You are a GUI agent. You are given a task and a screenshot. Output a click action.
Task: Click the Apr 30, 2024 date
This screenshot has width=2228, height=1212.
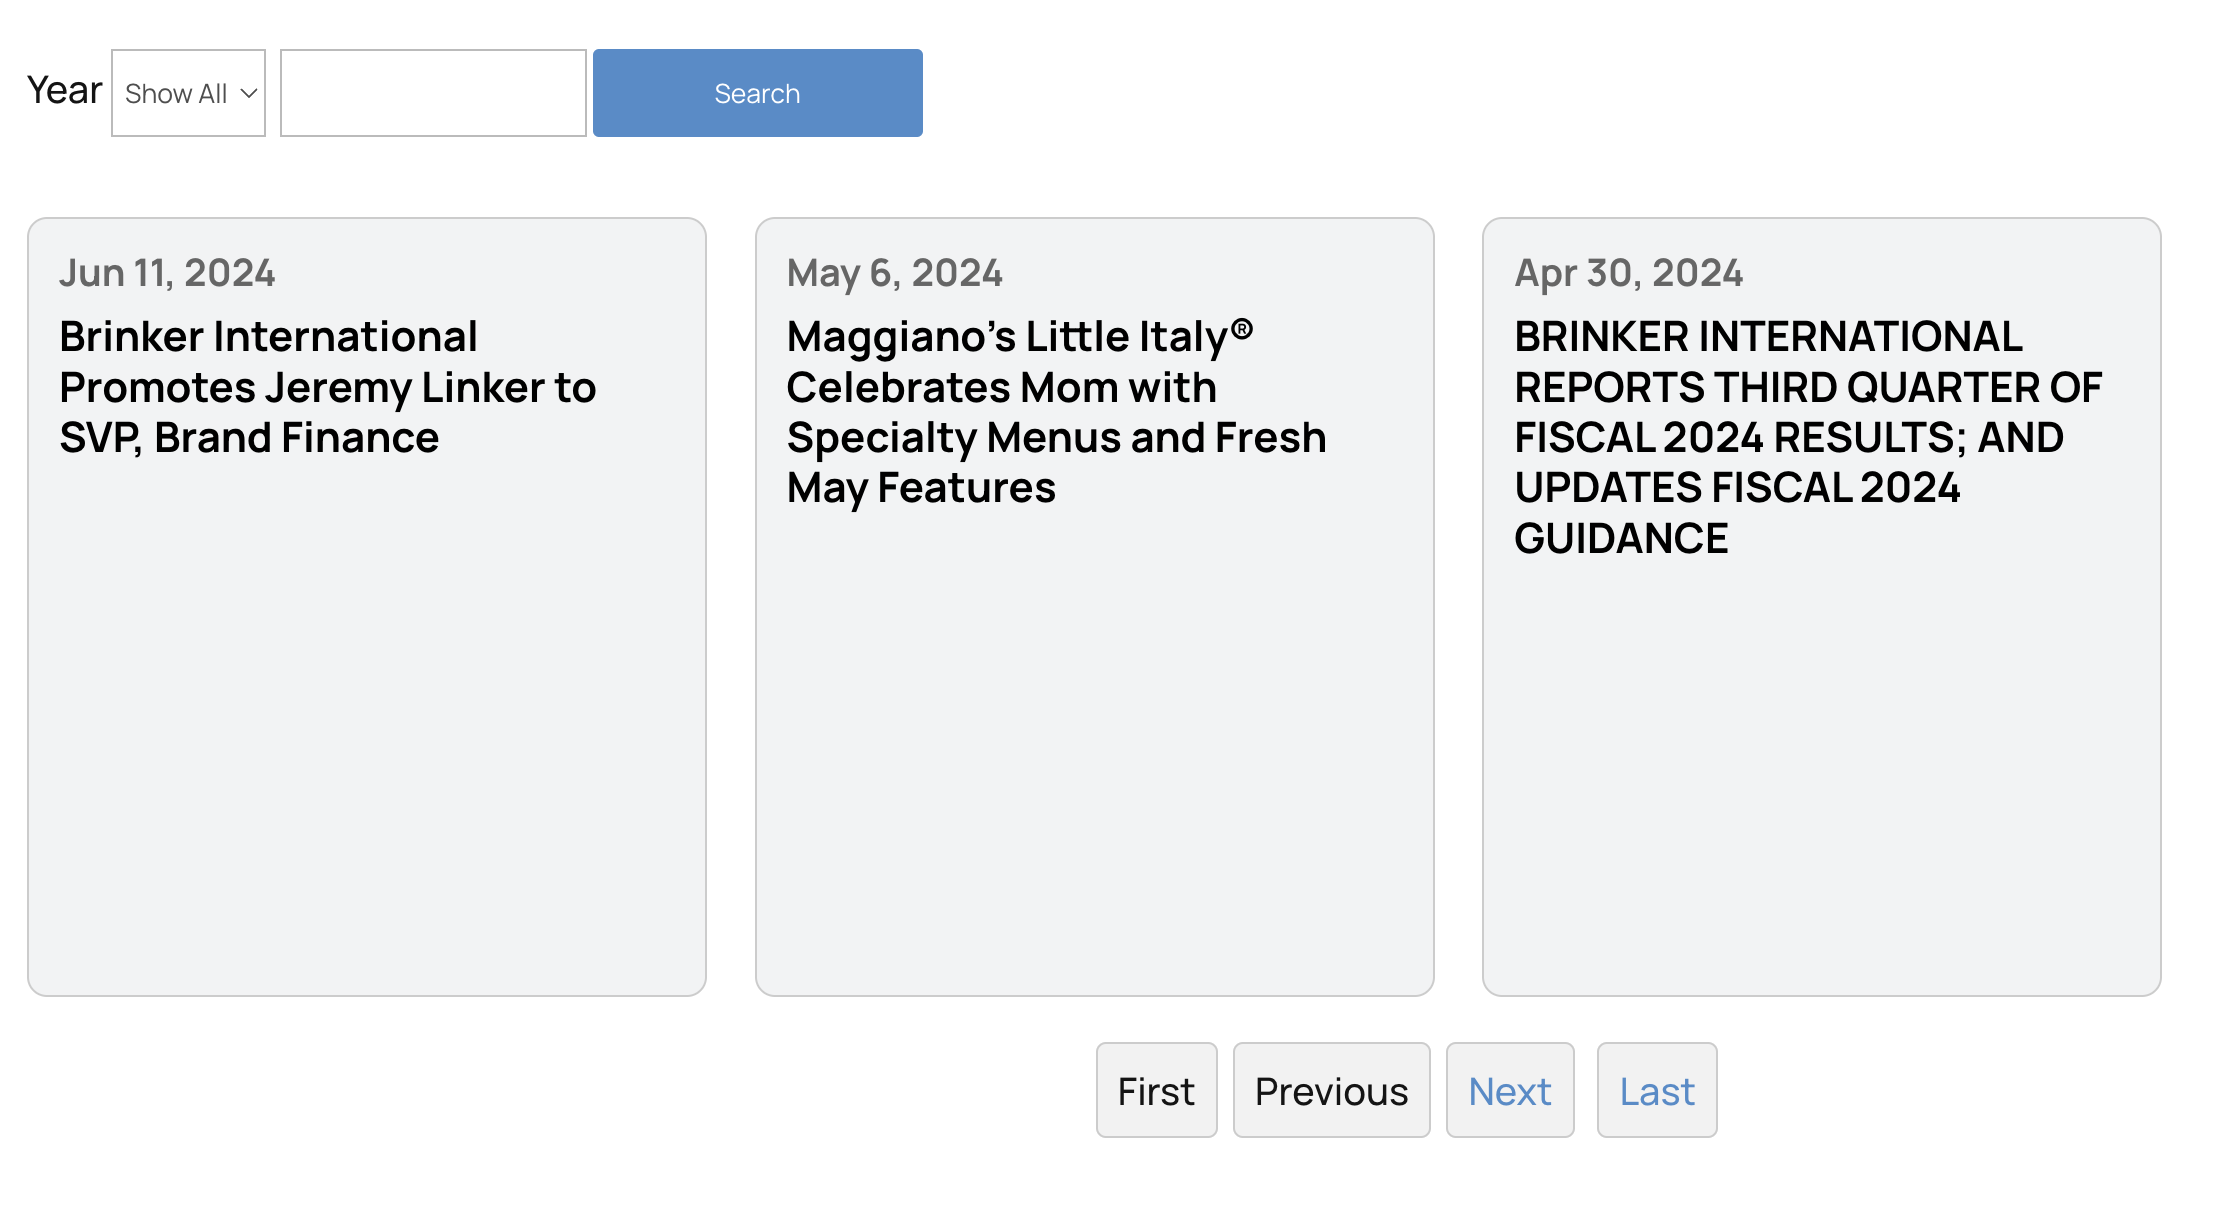pyautogui.click(x=1628, y=273)
